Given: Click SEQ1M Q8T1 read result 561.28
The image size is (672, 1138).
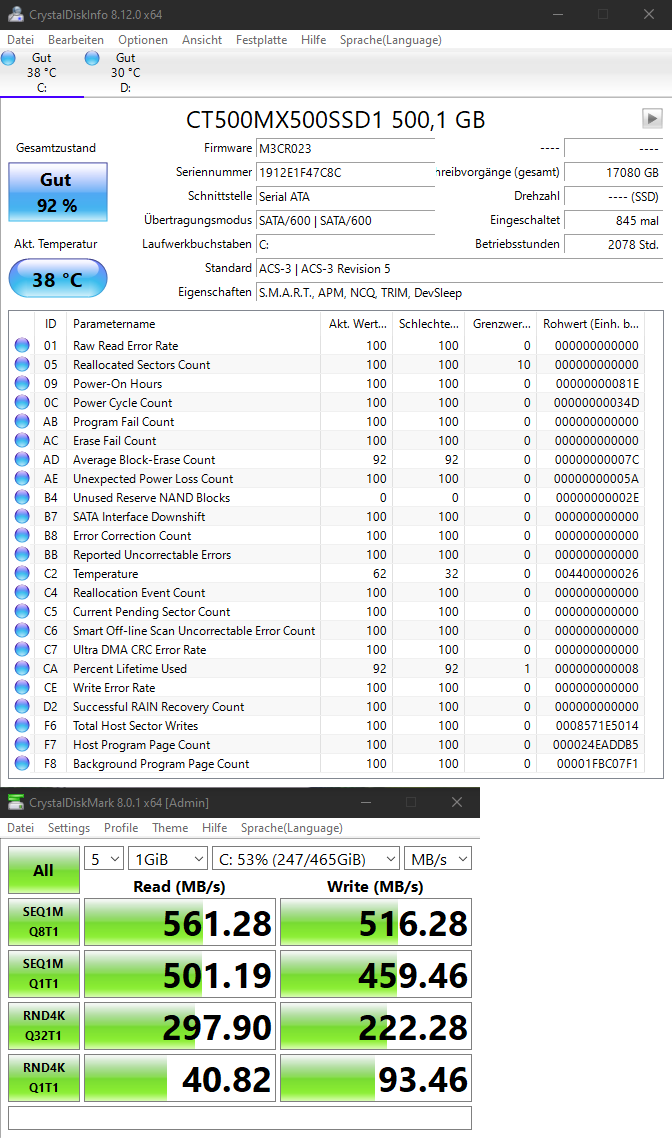Looking at the screenshot, I should [180, 922].
